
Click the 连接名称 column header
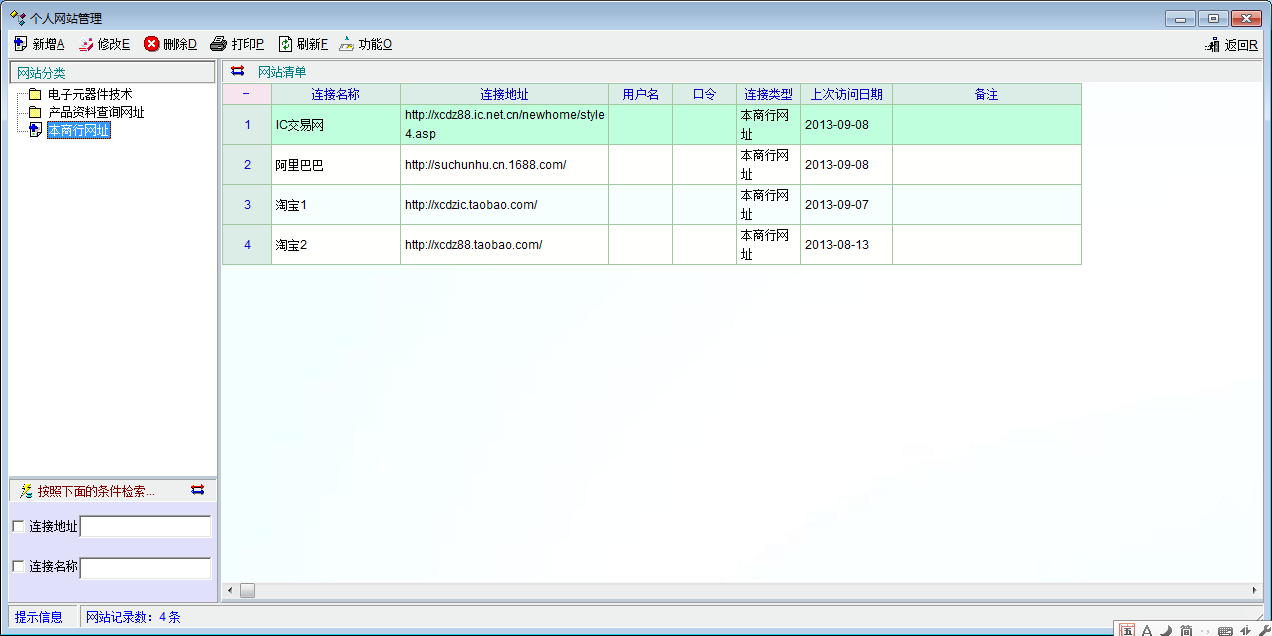(335, 94)
